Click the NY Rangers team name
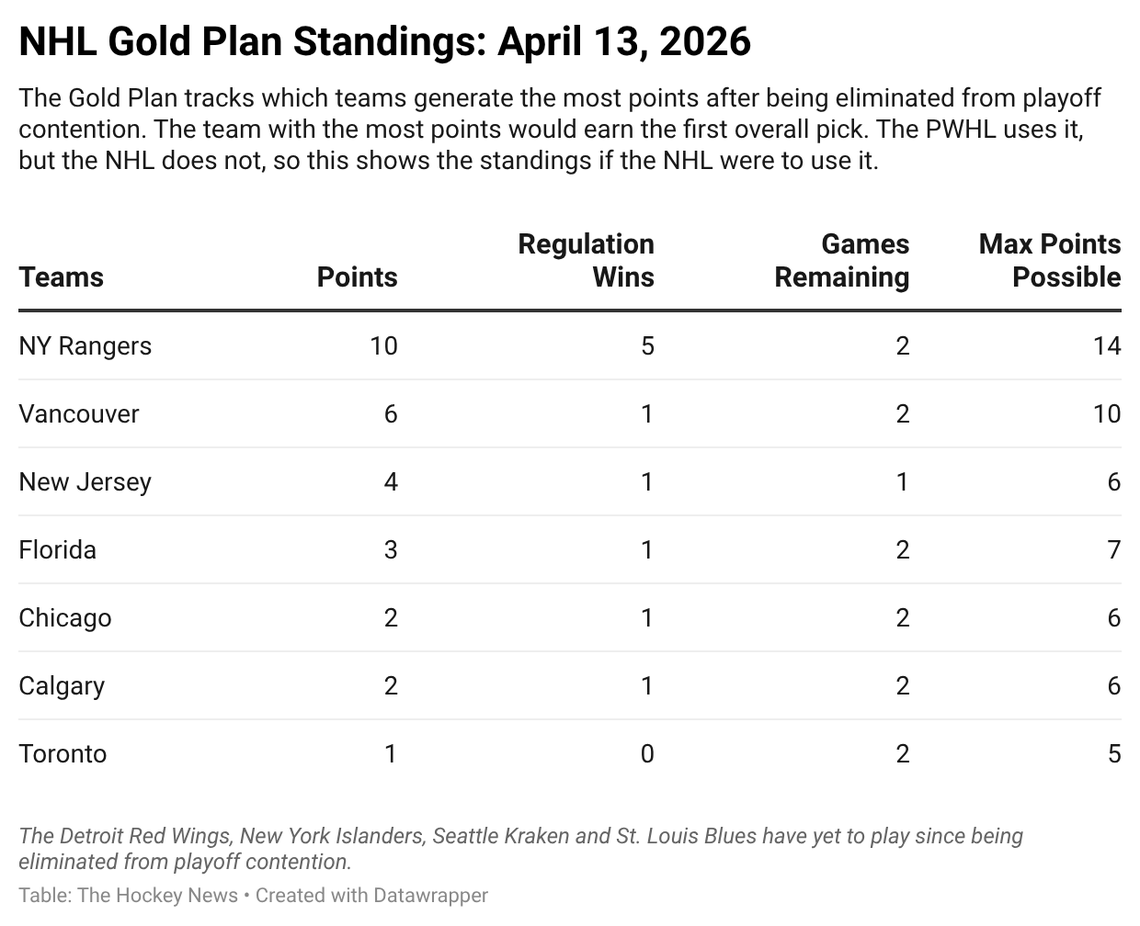This screenshot has height=926, width=1140. pyautogui.click(x=85, y=346)
